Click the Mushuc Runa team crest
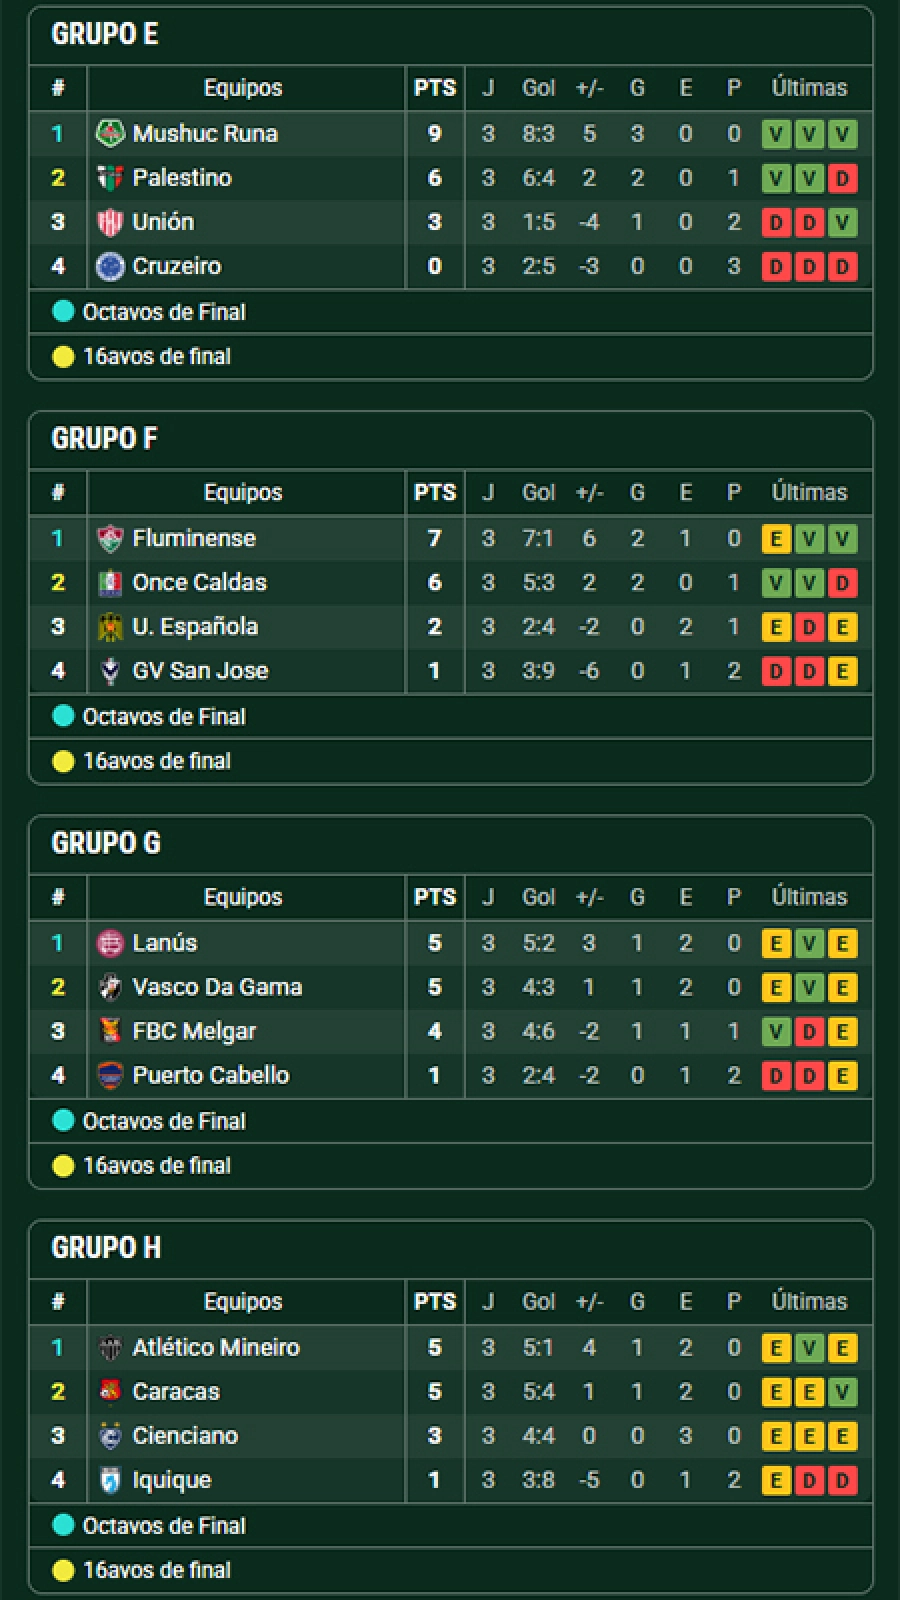 [110, 133]
